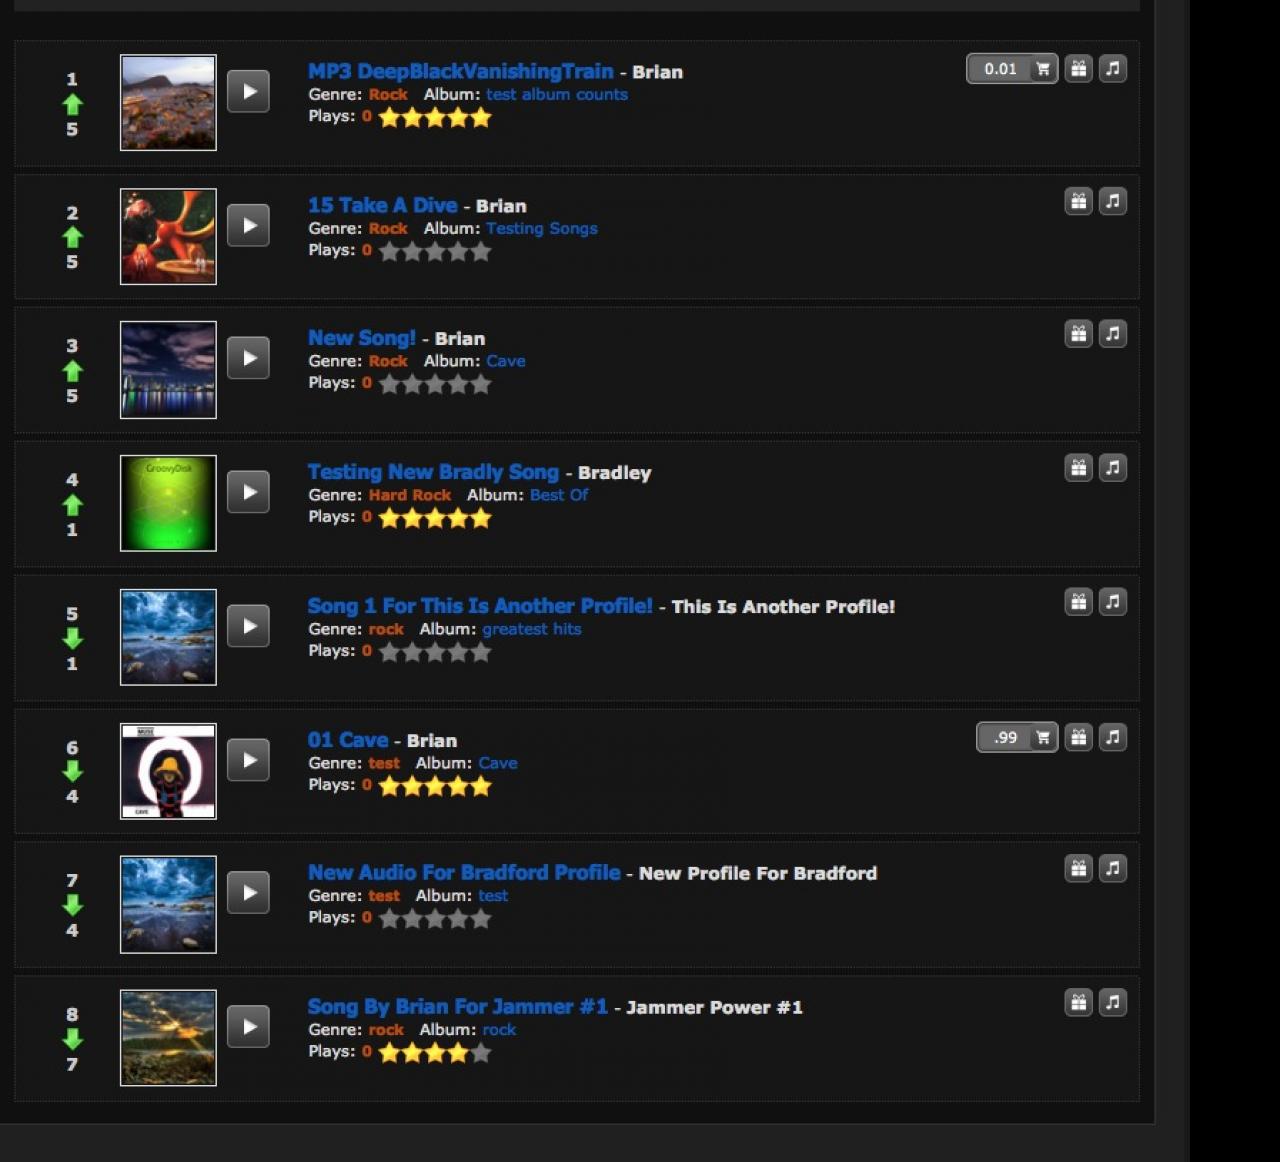The height and width of the screenshot is (1162, 1280).
Task: Play Song 1 For This Is Another Profile!
Action: pos(248,626)
